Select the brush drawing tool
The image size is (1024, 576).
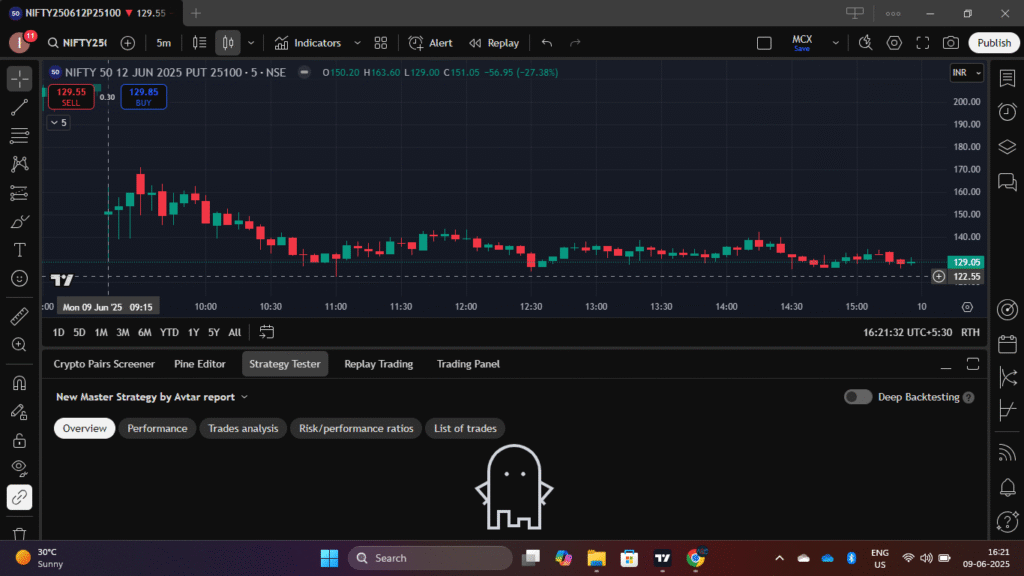pos(20,221)
